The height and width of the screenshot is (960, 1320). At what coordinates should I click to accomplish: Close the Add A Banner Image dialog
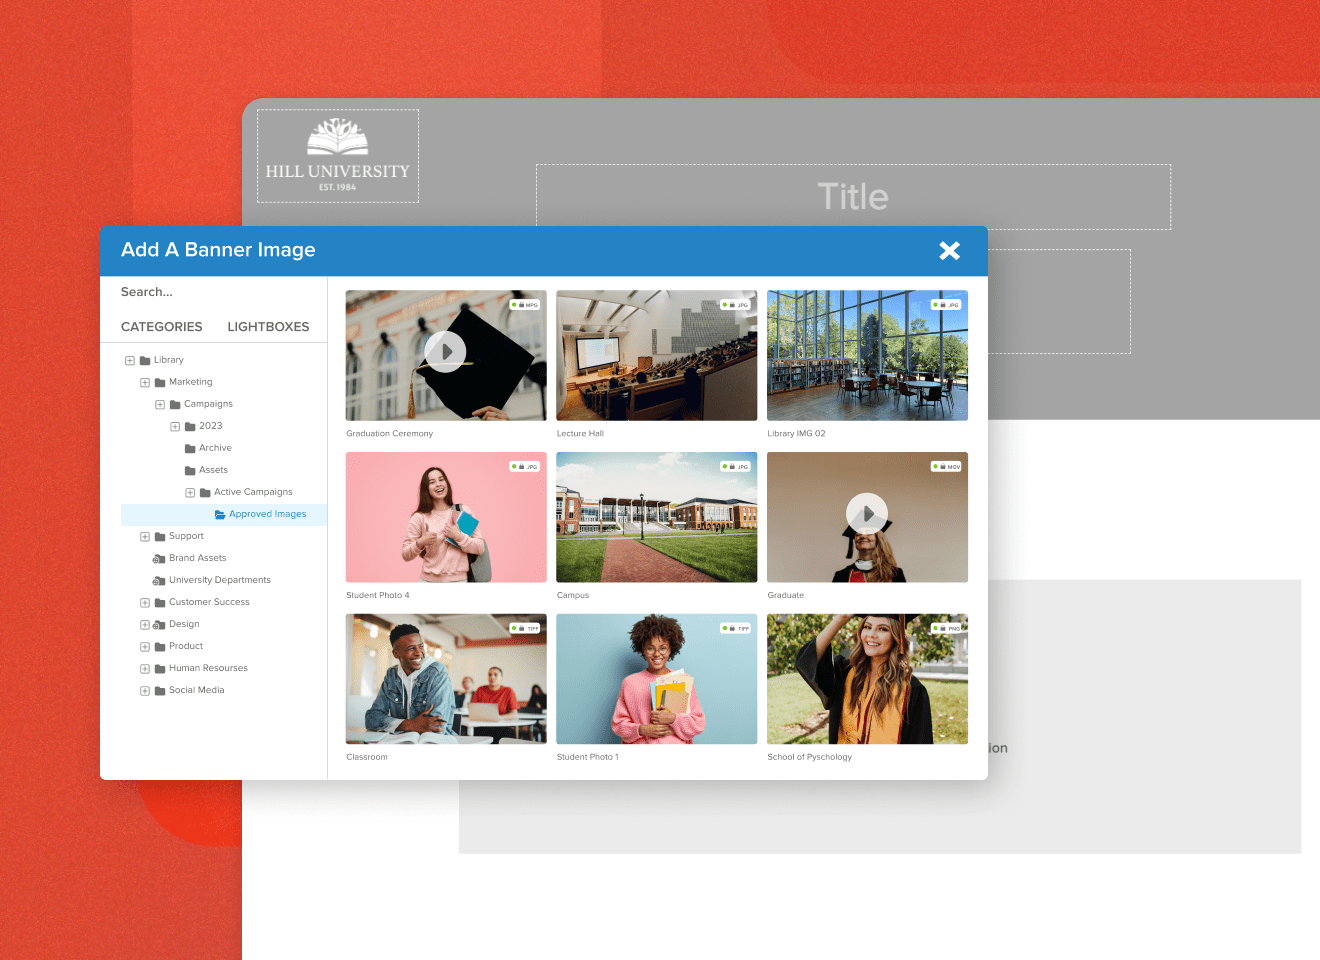tap(949, 251)
